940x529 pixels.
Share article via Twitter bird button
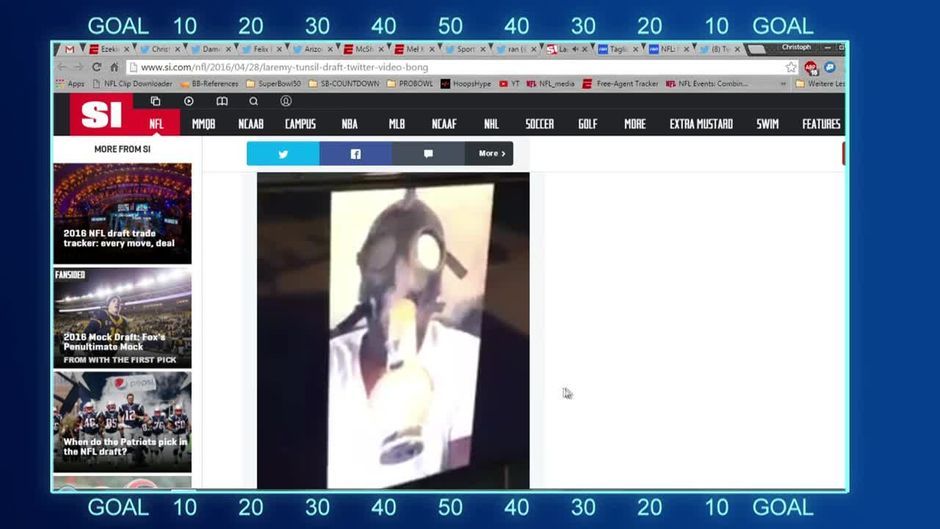point(283,154)
